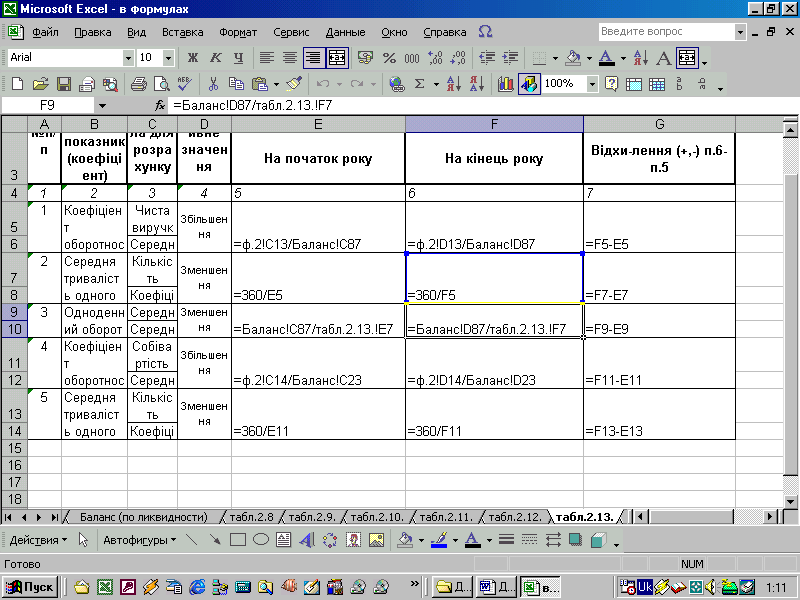This screenshot has width=800, height=600.
Task: Apply percent style format
Action: point(389,58)
